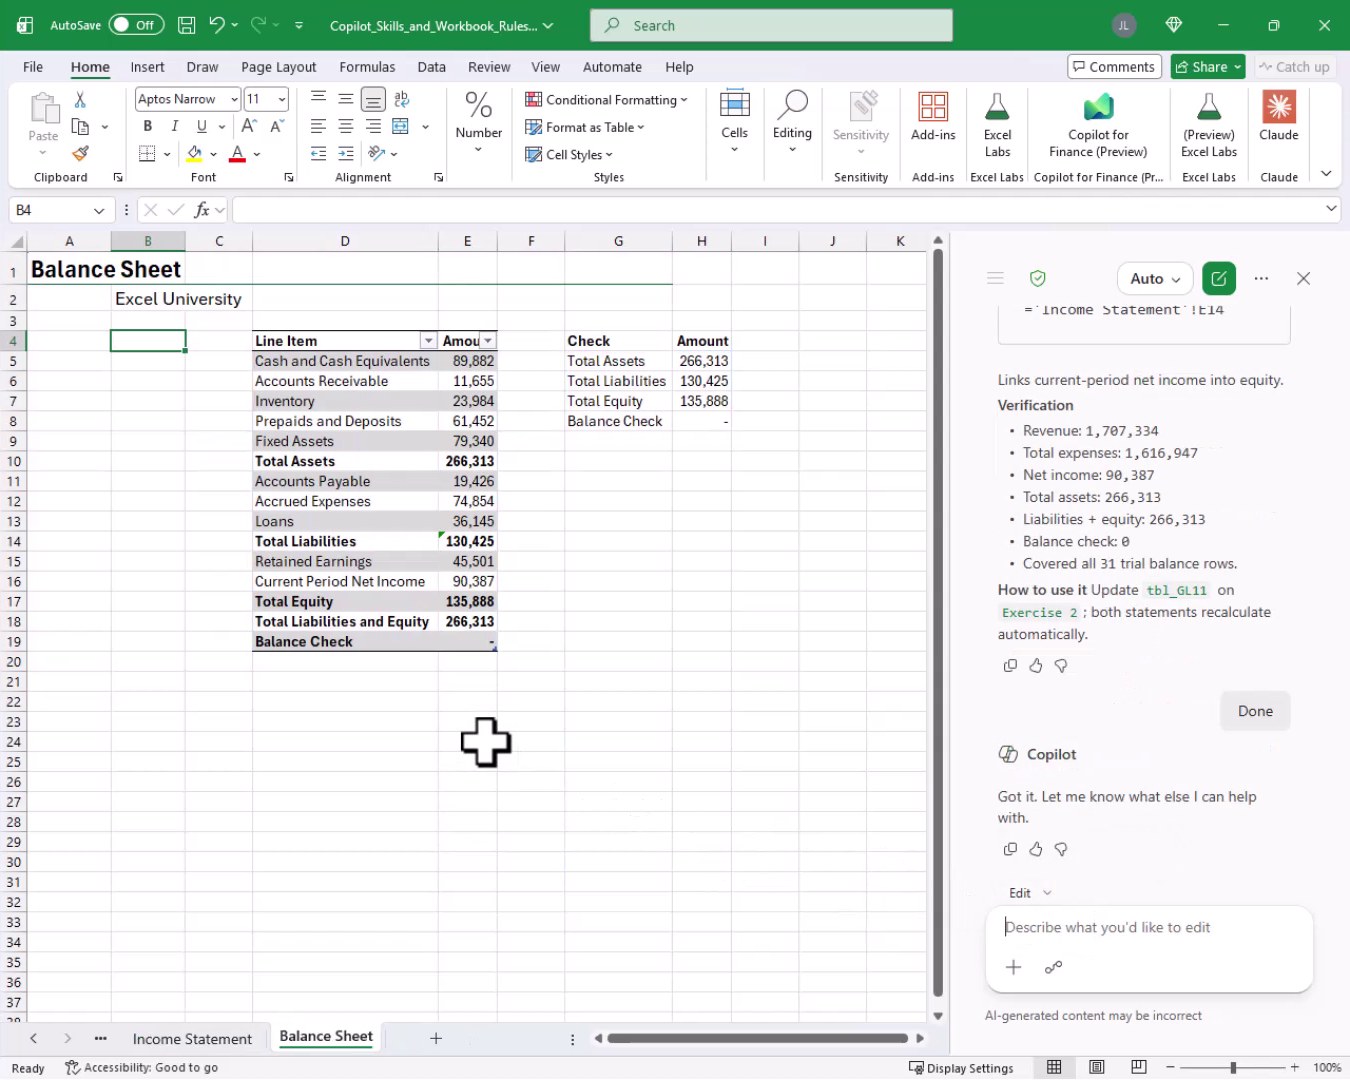
Task: Expand the Number format group
Action: 479,122
